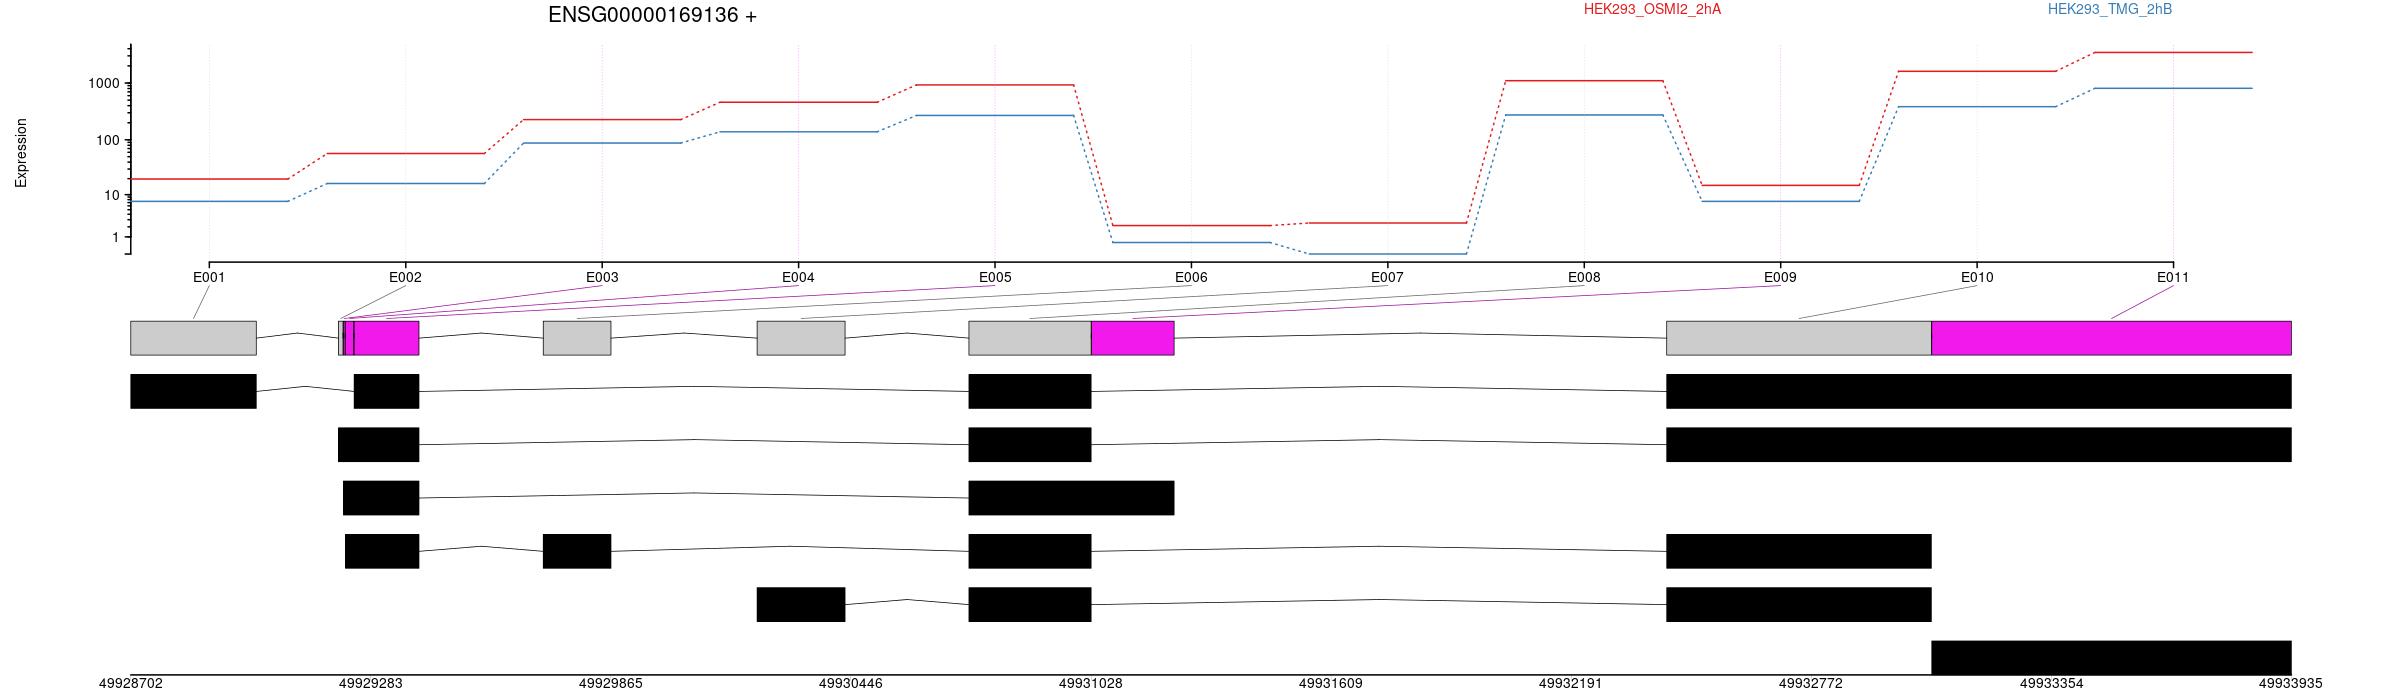
Task: Click genomic coordinate 49932191
Action: pyautogui.click(x=1571, y=684)
